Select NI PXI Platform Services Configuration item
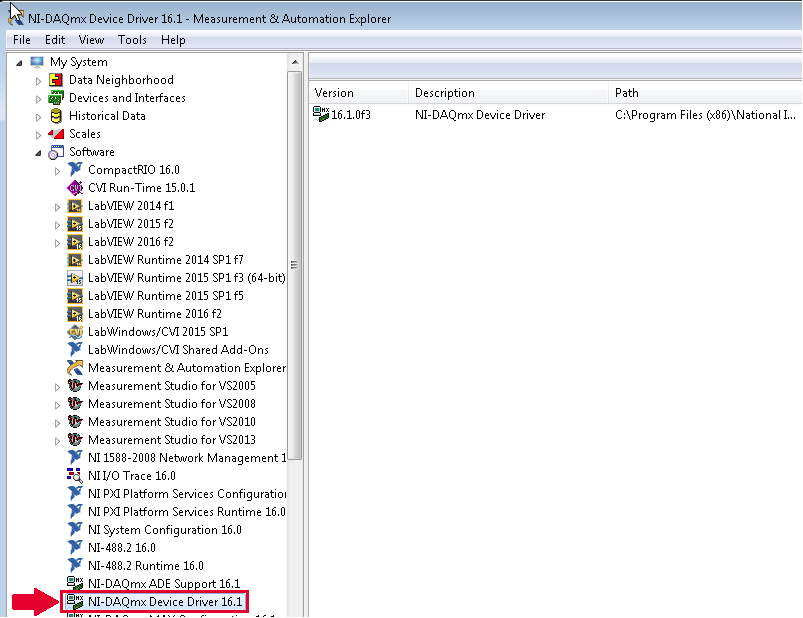Viewport: 803px width, 618px height. pos(187,494)
